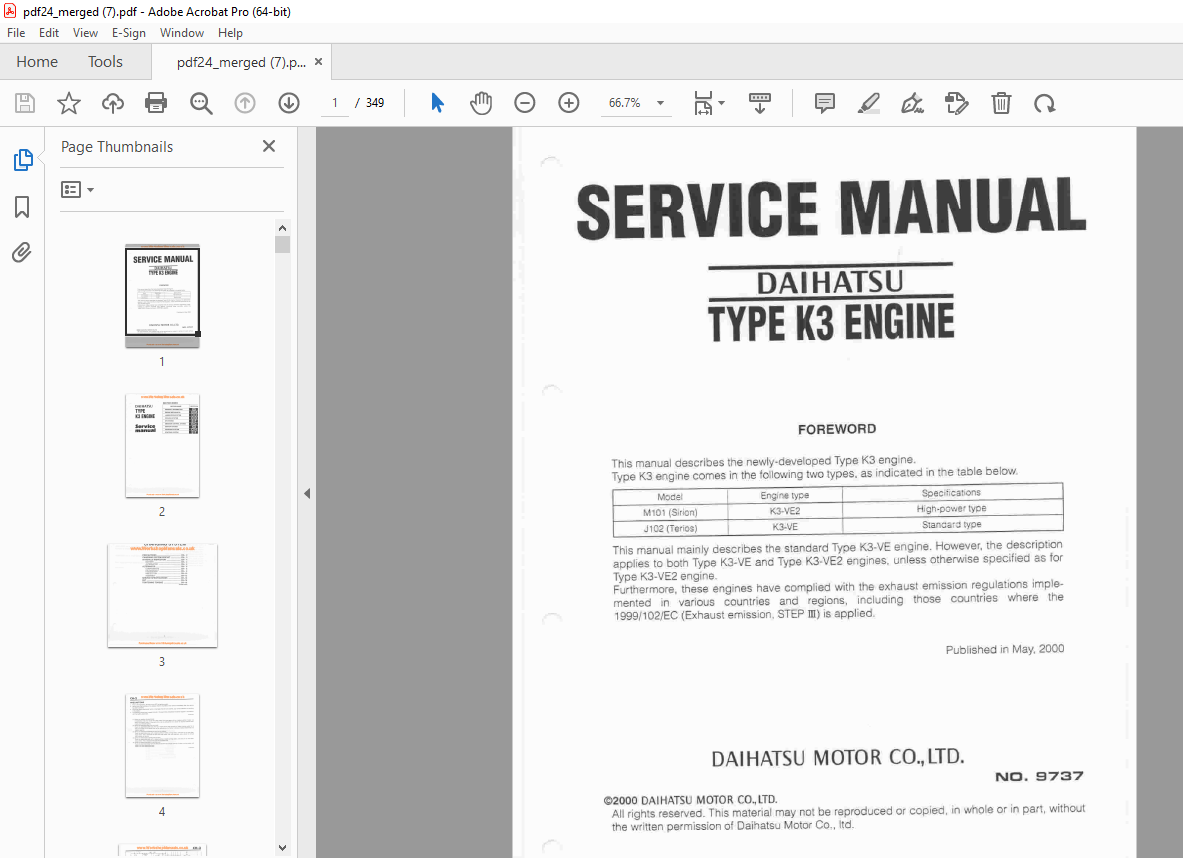Click thumbnail scrollbar up arrow
Screen dimensions: 1183x858
coord(283,228)
